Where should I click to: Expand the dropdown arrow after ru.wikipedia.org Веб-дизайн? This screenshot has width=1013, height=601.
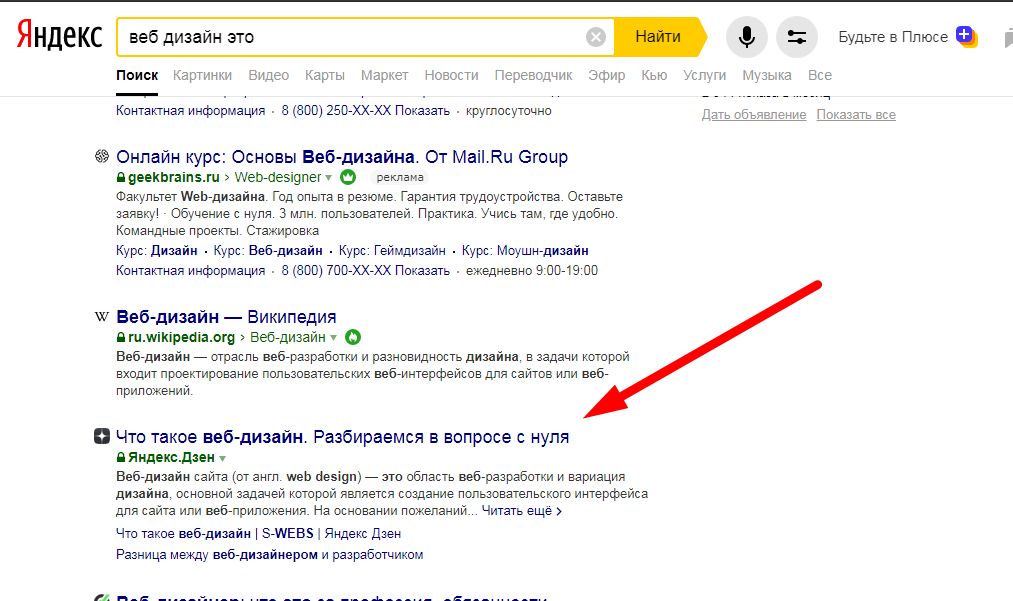tap(333, 338)
